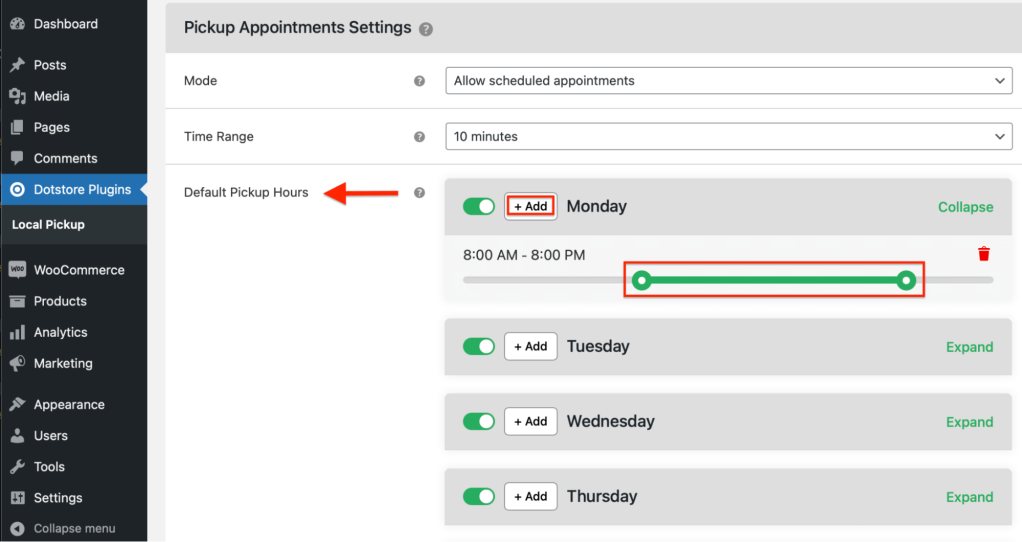Expand the Wednesday pickup hours
Screen dimensions: 1022x542
[969, 422]
